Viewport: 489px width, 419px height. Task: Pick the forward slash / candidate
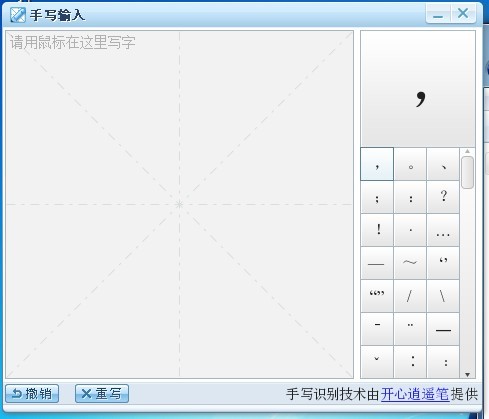pyautogui.click(x=410, y=296)
